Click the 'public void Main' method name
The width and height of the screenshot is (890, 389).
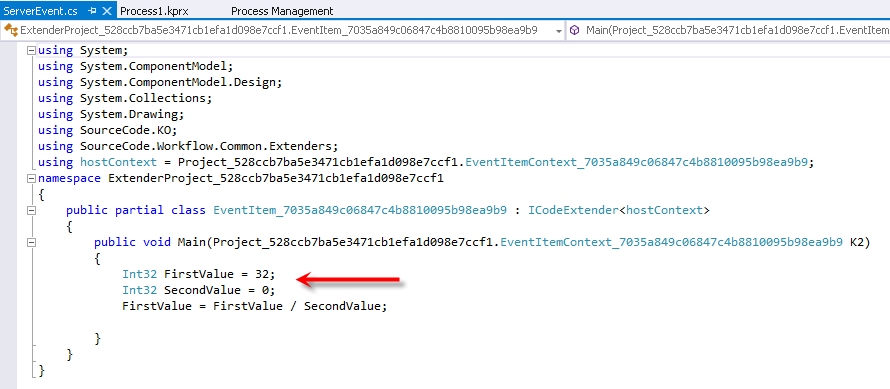pos(191,242)
